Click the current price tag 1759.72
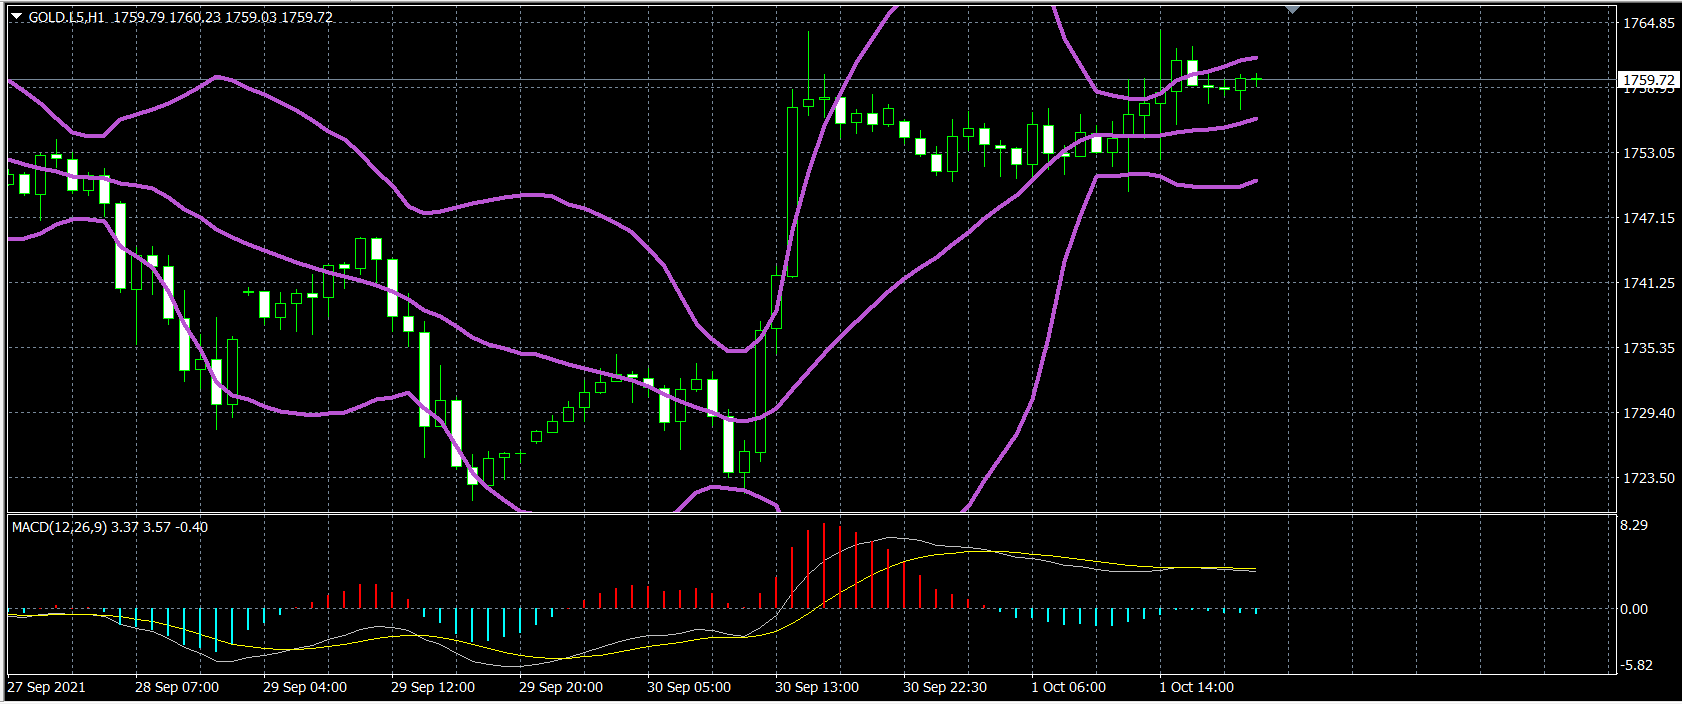Viewport: 1682px width, 704px height. tap(1648, 80)
